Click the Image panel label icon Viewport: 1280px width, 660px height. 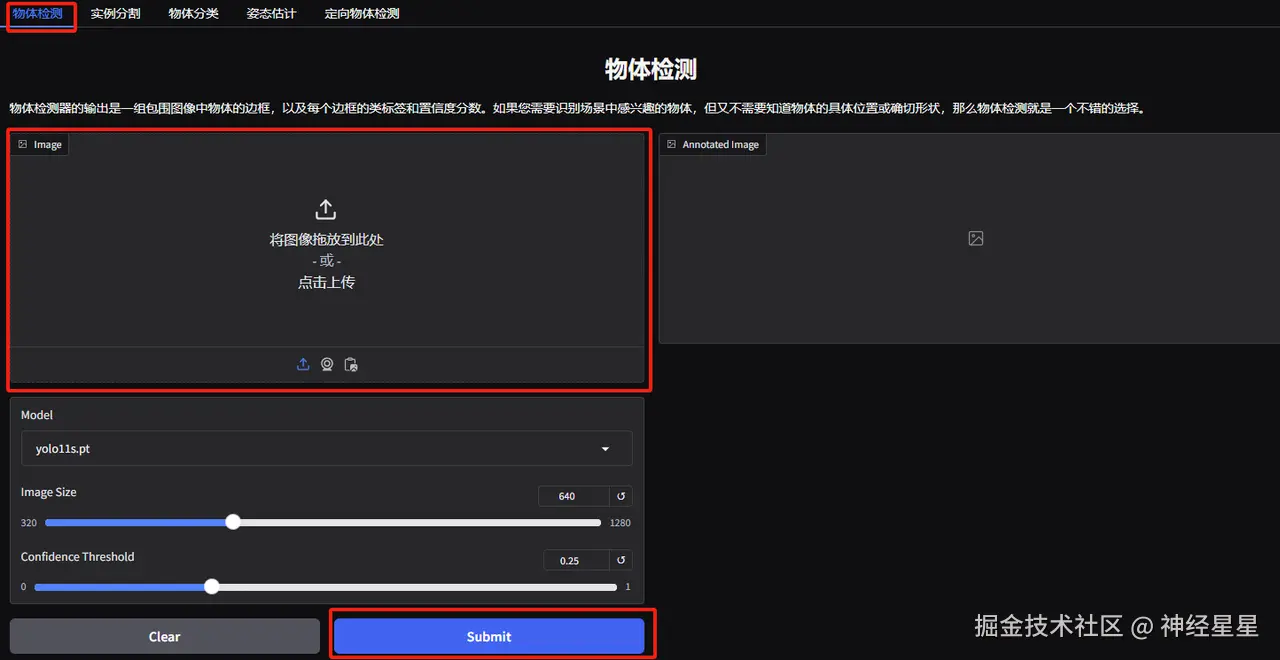24,143
